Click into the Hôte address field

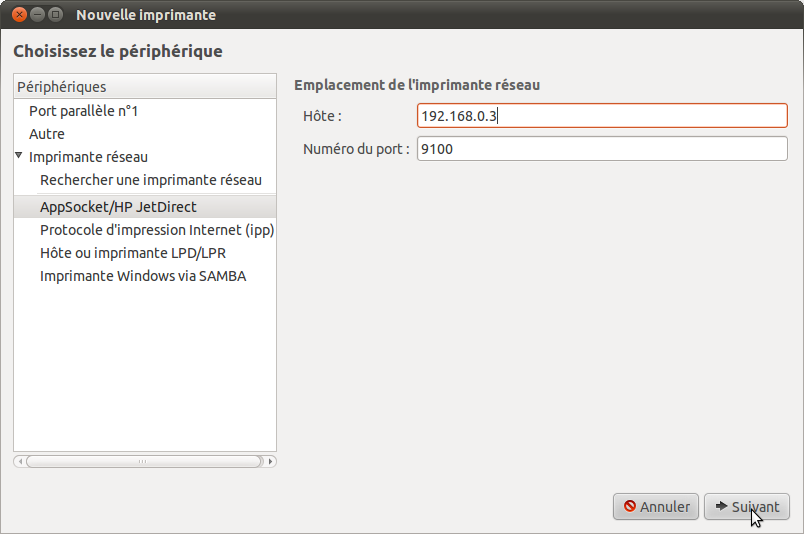[x=602, y=116]
